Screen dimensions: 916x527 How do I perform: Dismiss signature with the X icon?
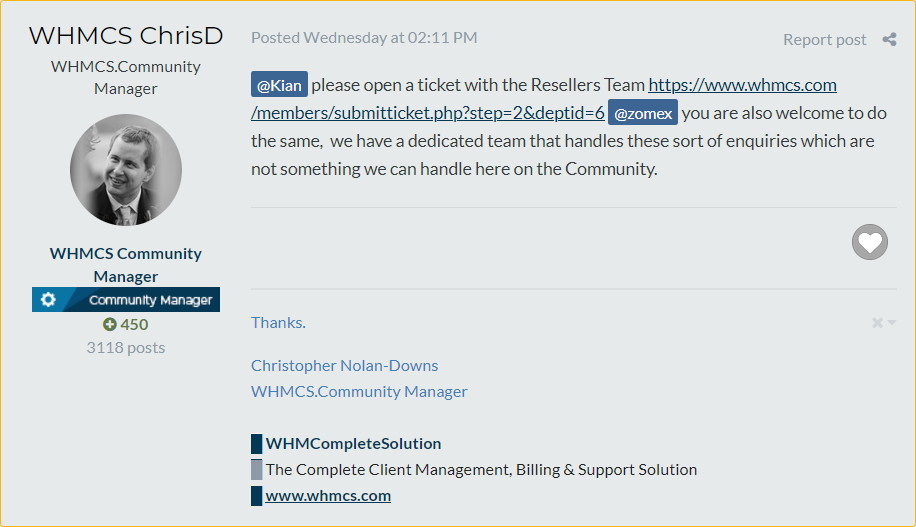tap(877, 323)
